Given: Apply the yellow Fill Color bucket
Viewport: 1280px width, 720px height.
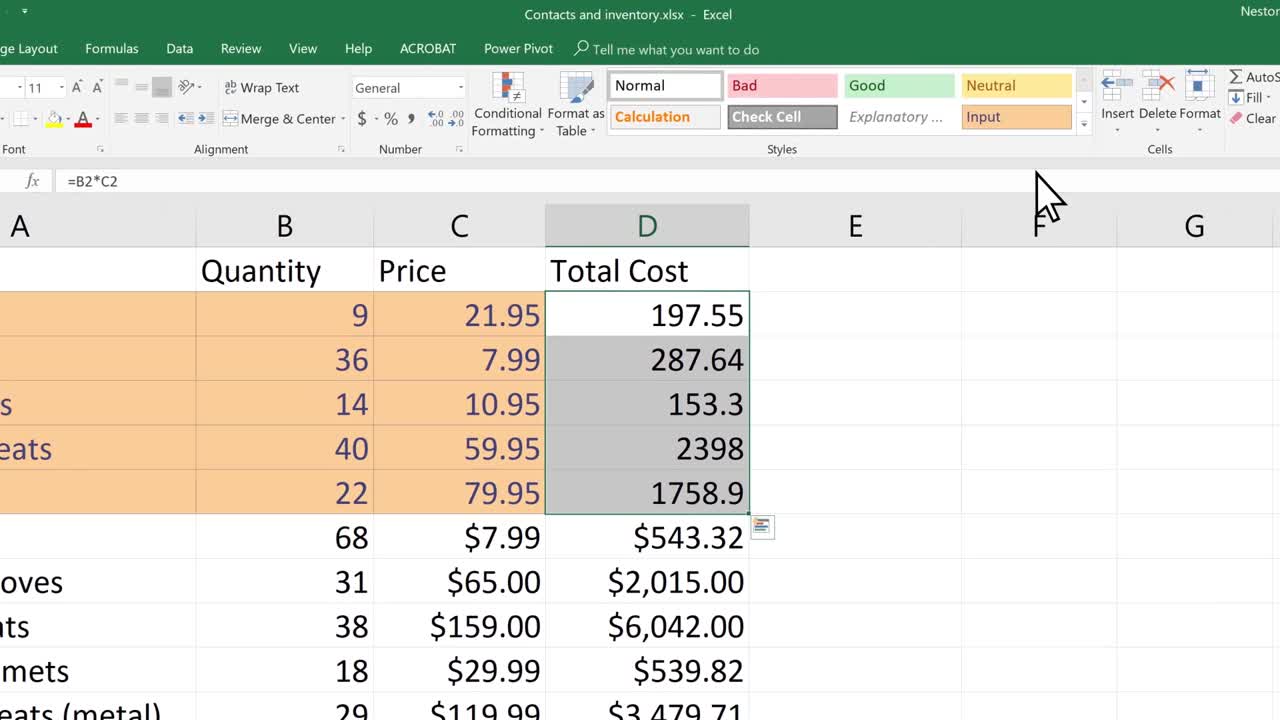Looking at the screenshot, I should pos(54,119).
